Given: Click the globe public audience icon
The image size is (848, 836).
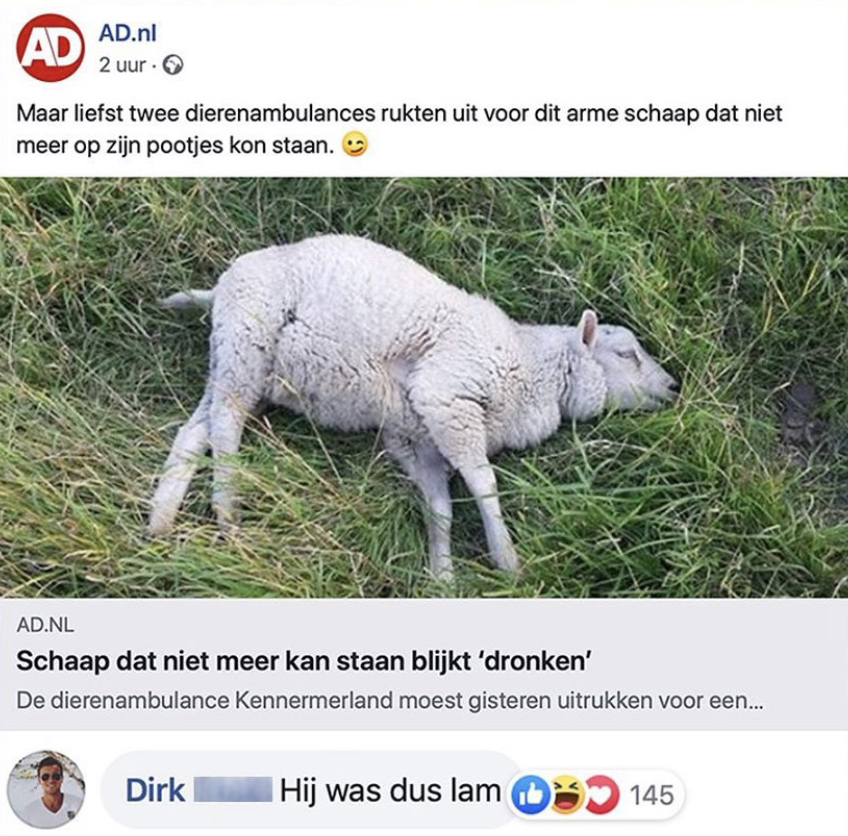Looking at the screenshot, I should 173,65.
